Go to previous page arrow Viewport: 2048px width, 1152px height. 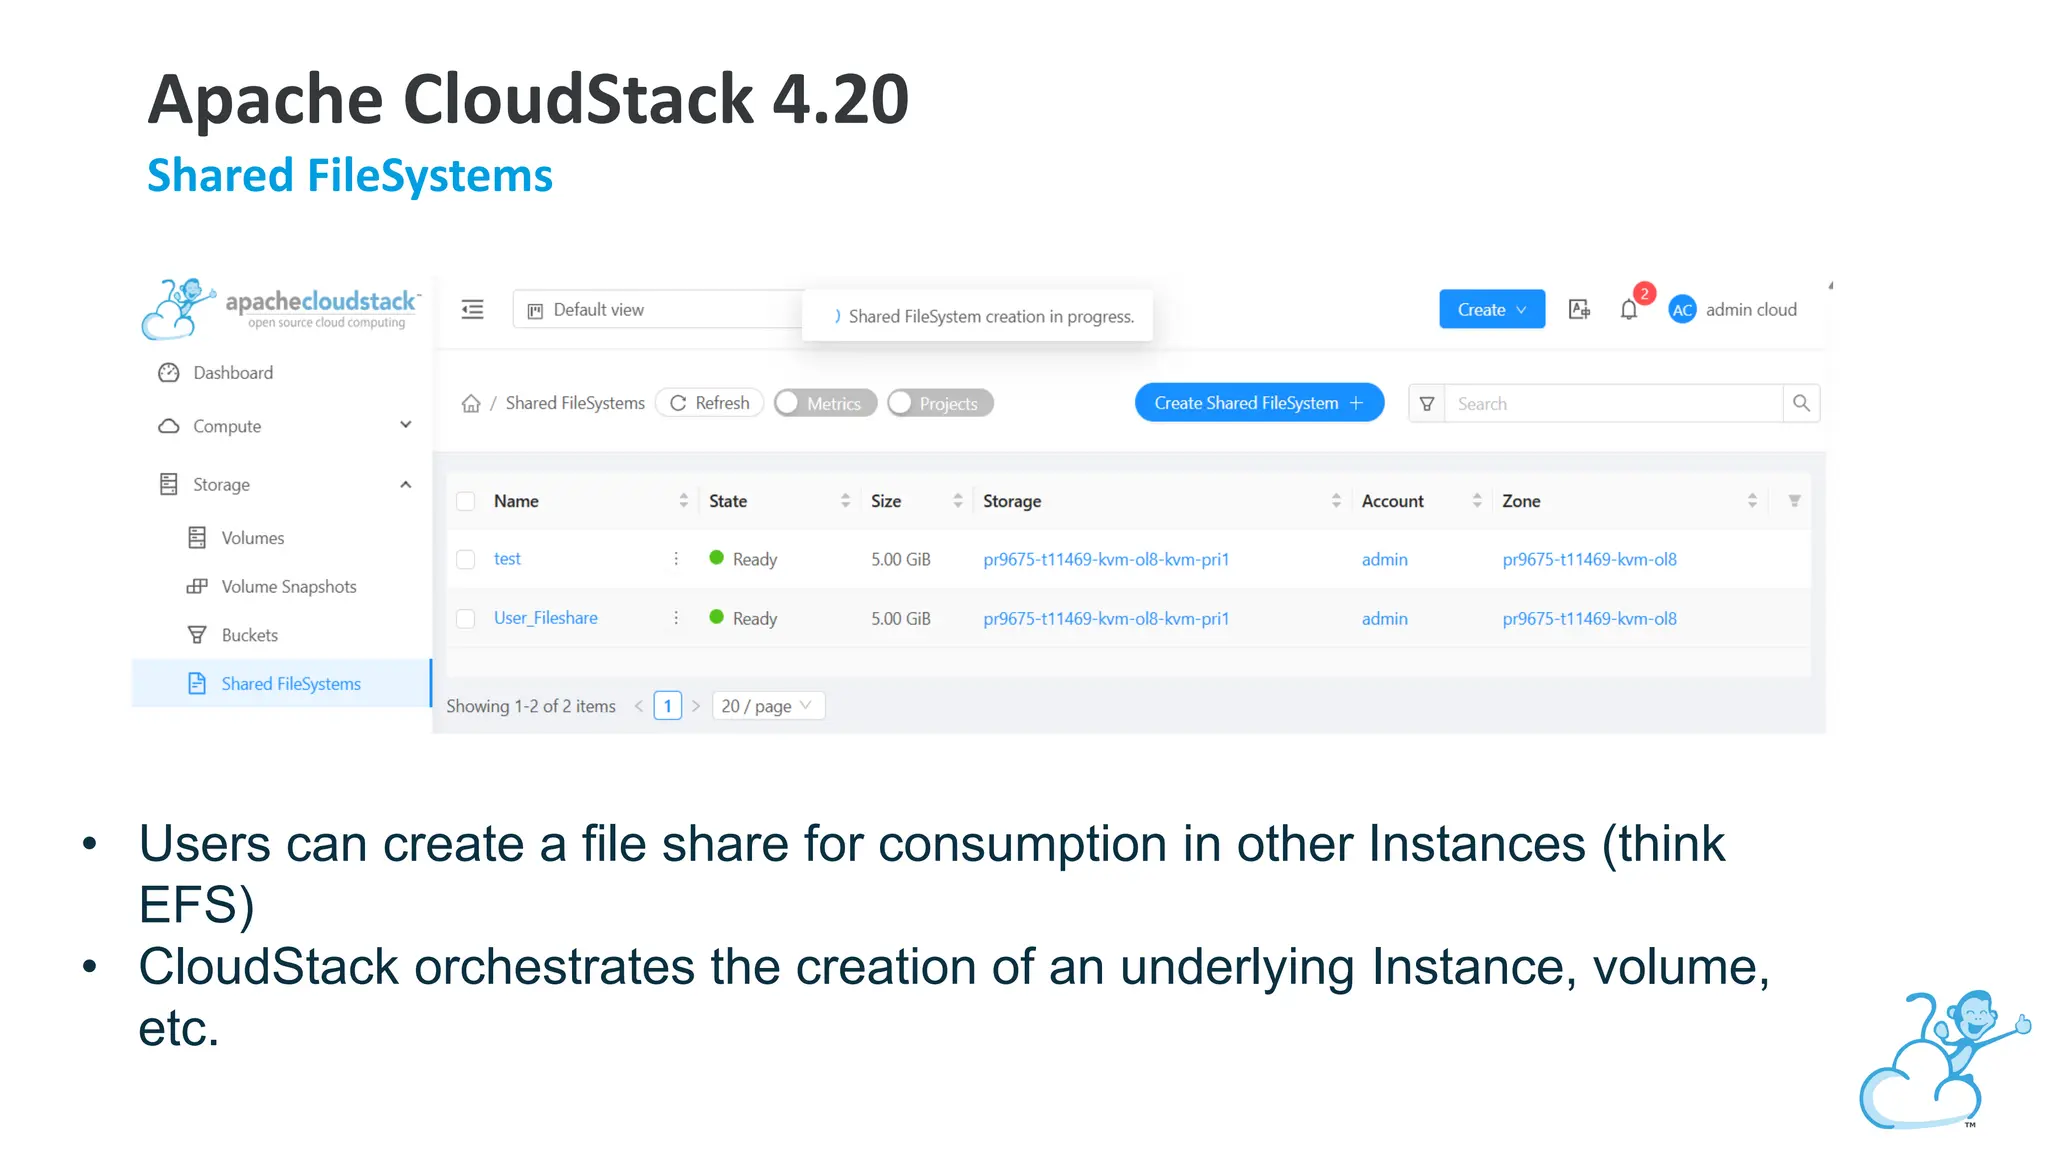639,706
